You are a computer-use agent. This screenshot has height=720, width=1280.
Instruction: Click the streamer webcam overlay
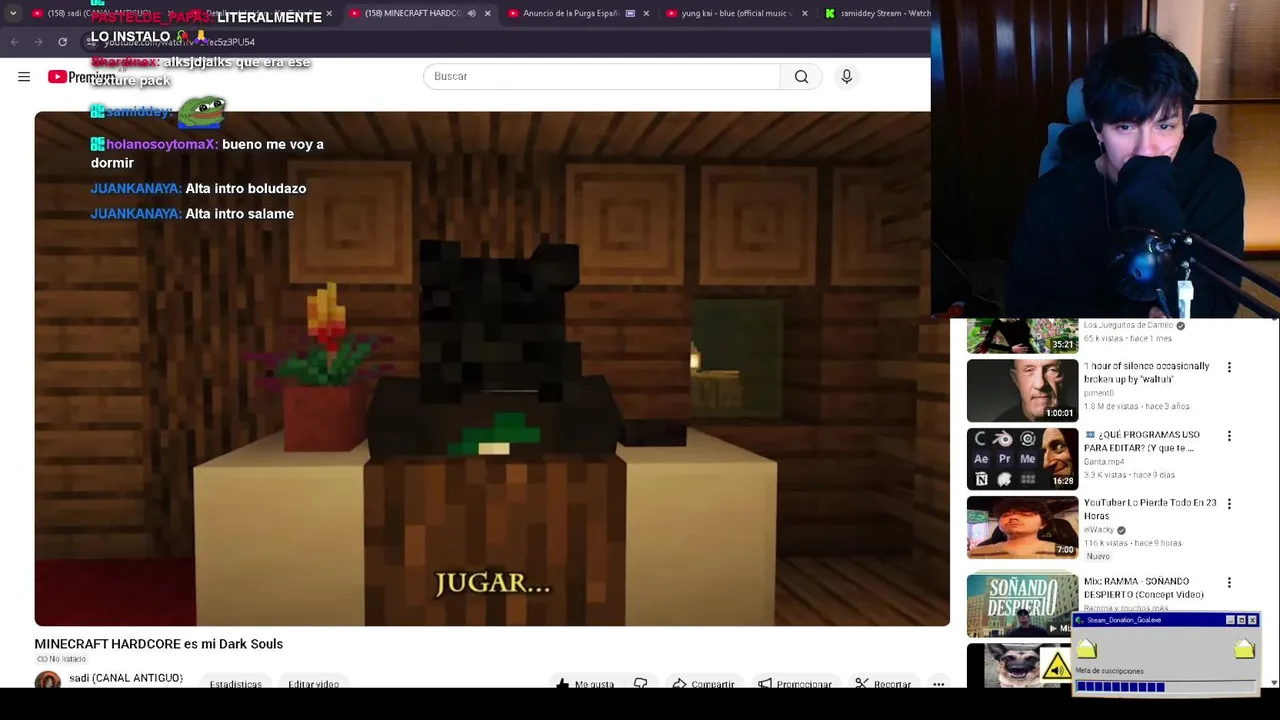(x=1105, y=159)
